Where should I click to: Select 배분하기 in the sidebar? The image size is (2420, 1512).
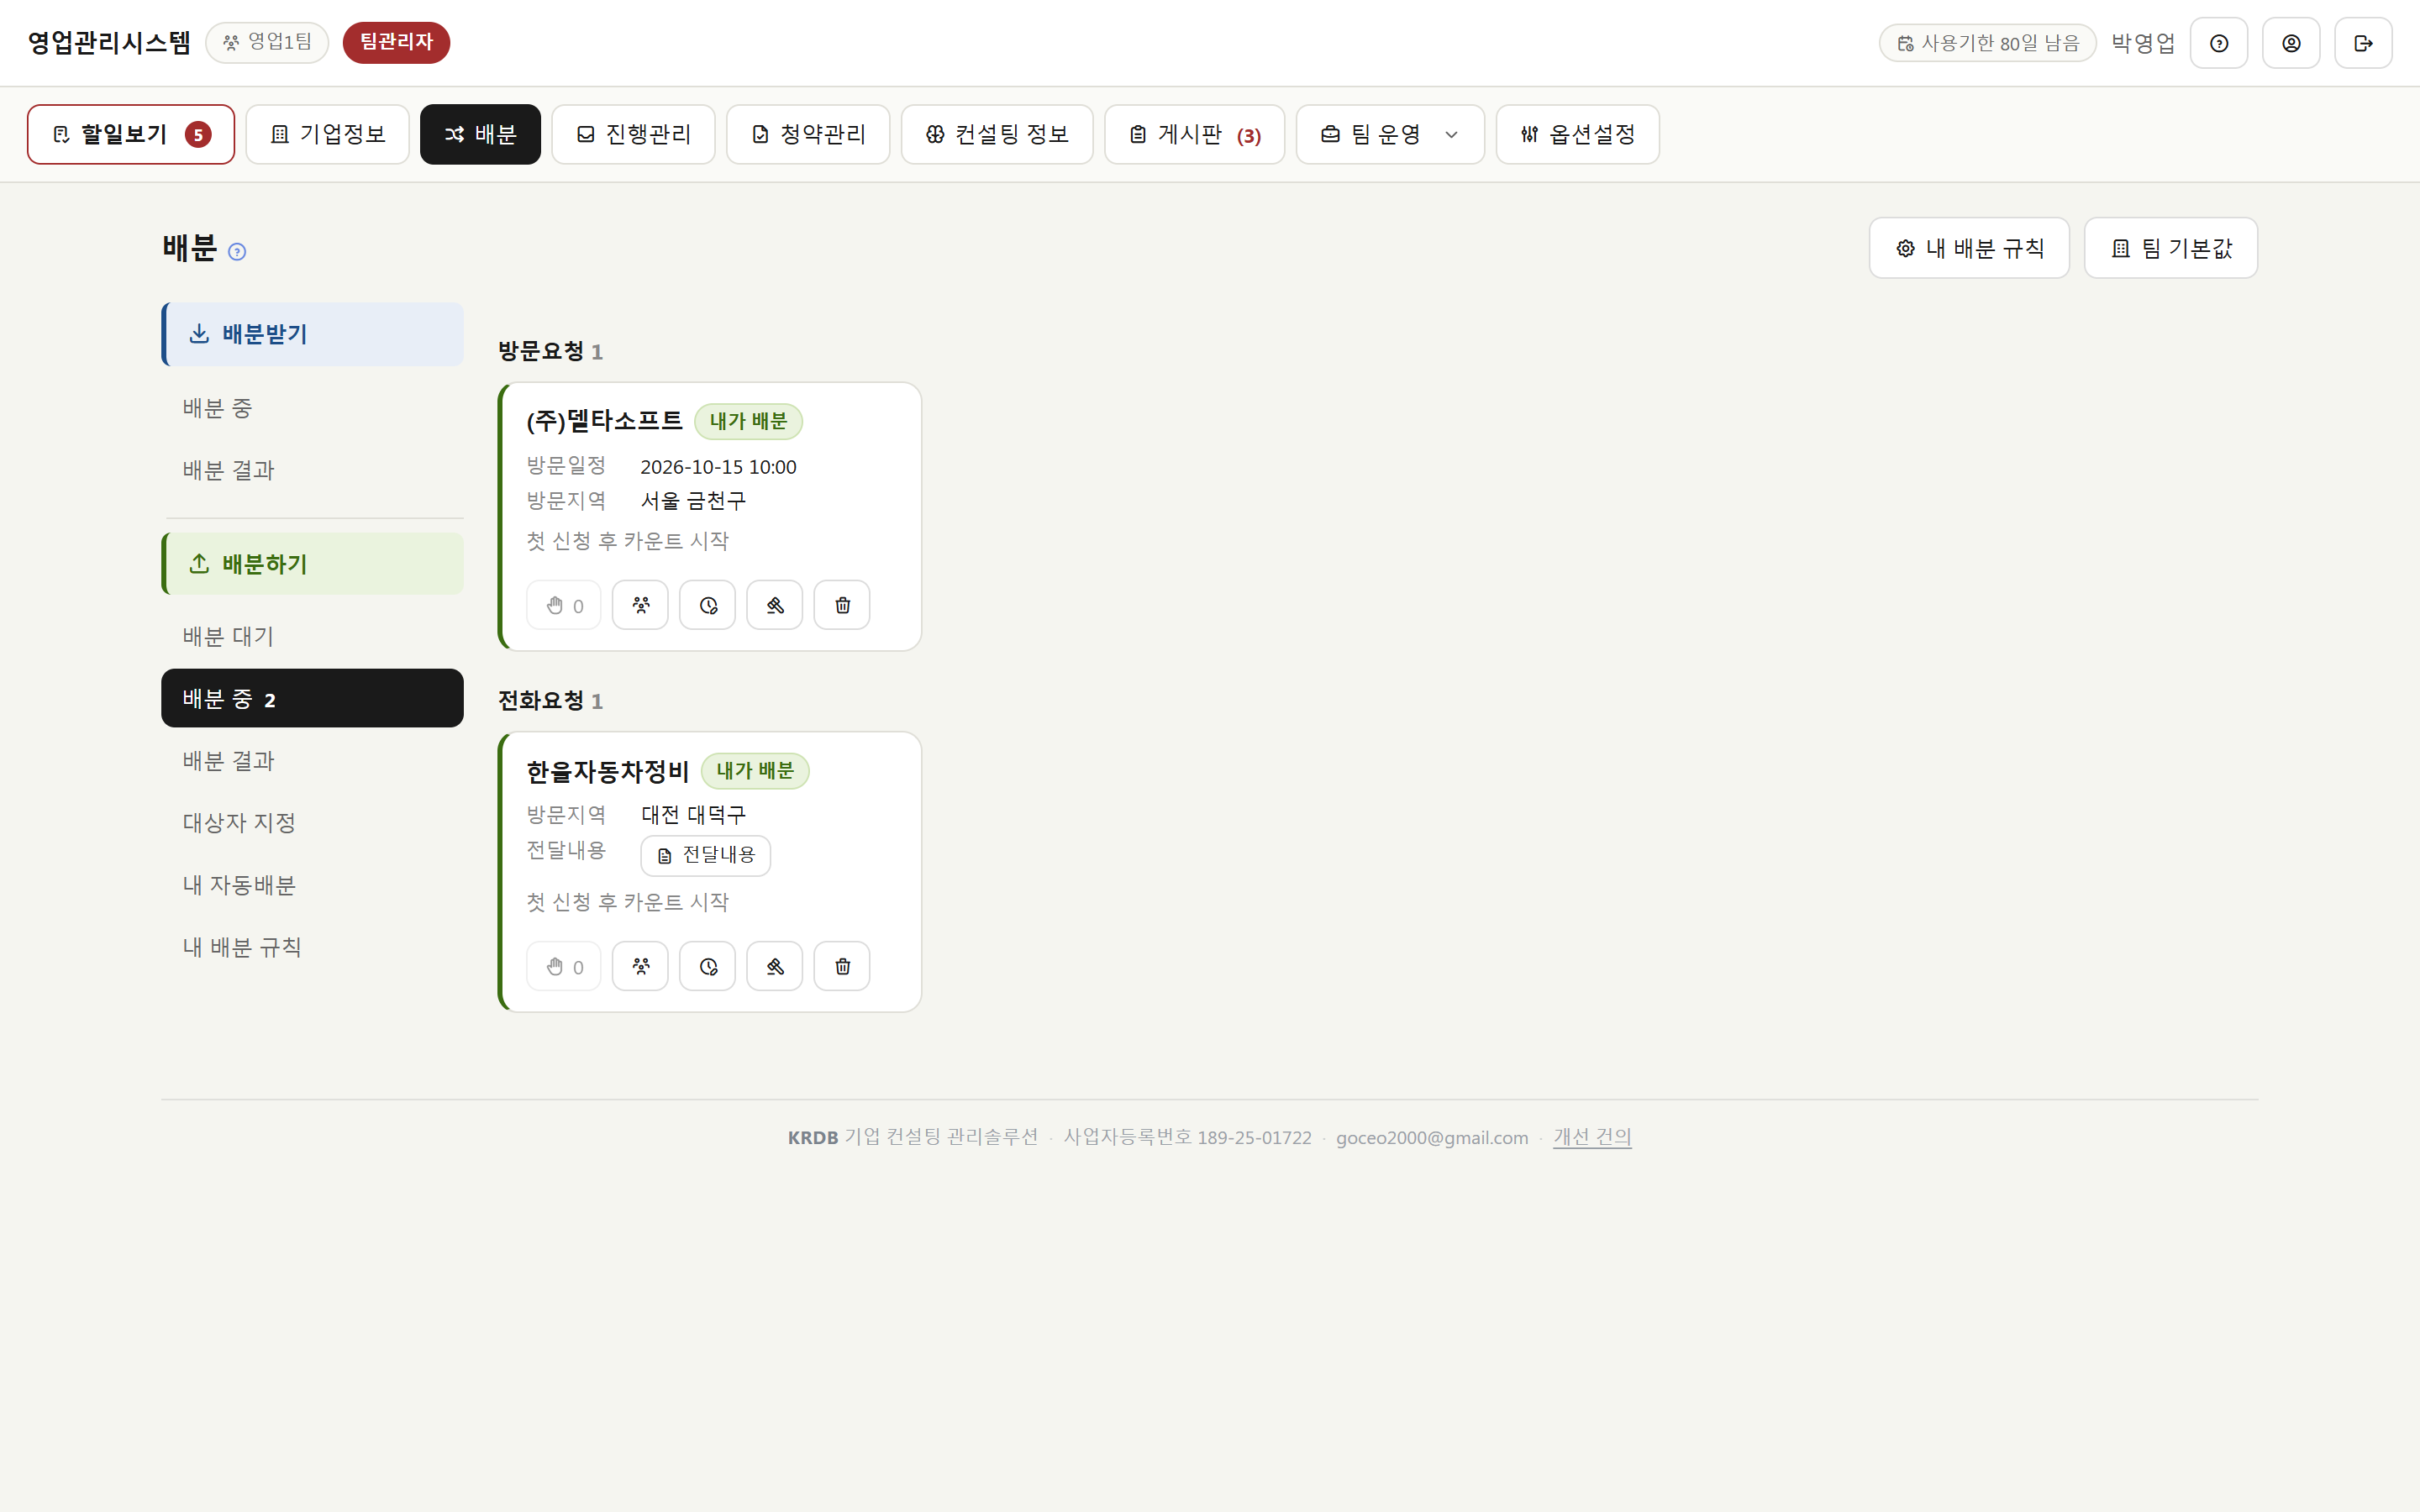(313, 564)
